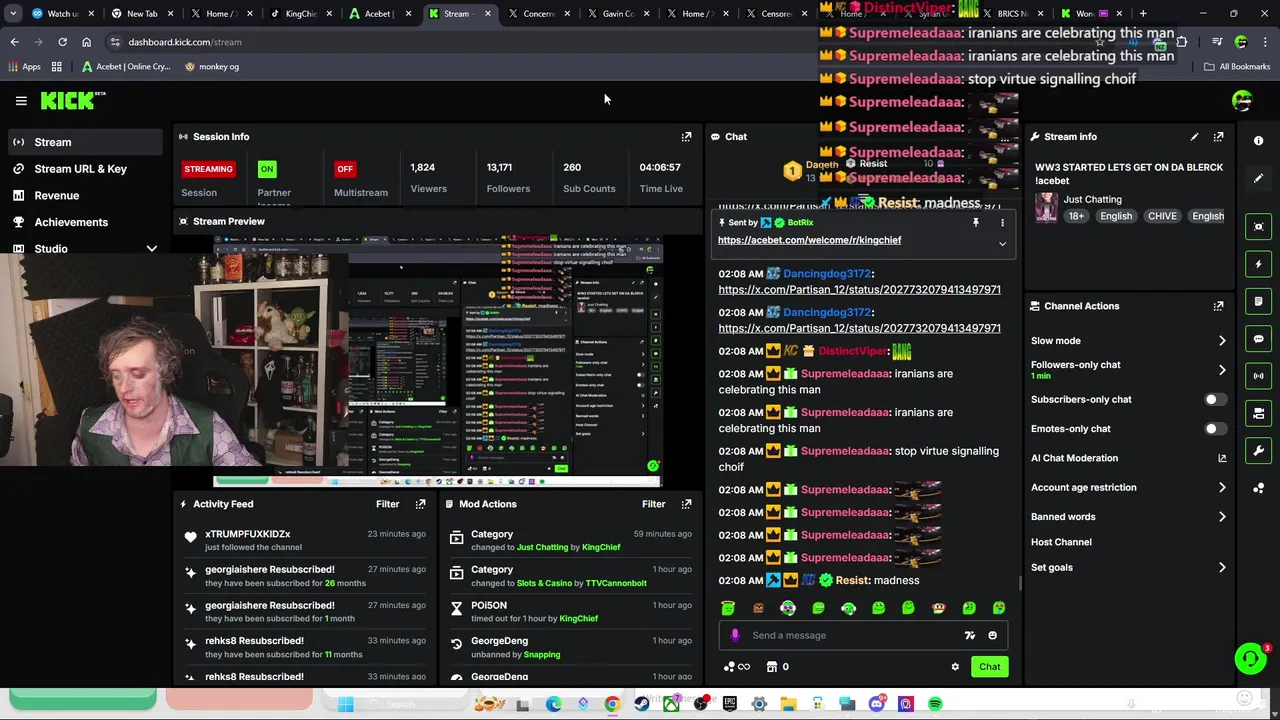Click the Just Chatting category thumbnail
Image resolution: width=1280 pixels, height=720 pixels.
pyautogui.click(x=1046, y=207)
